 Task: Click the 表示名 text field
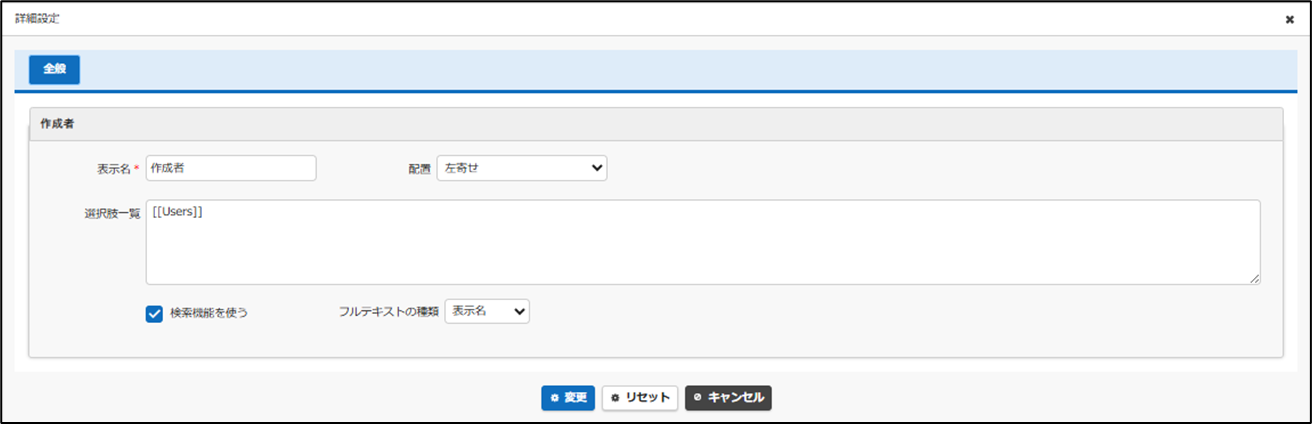231,169
